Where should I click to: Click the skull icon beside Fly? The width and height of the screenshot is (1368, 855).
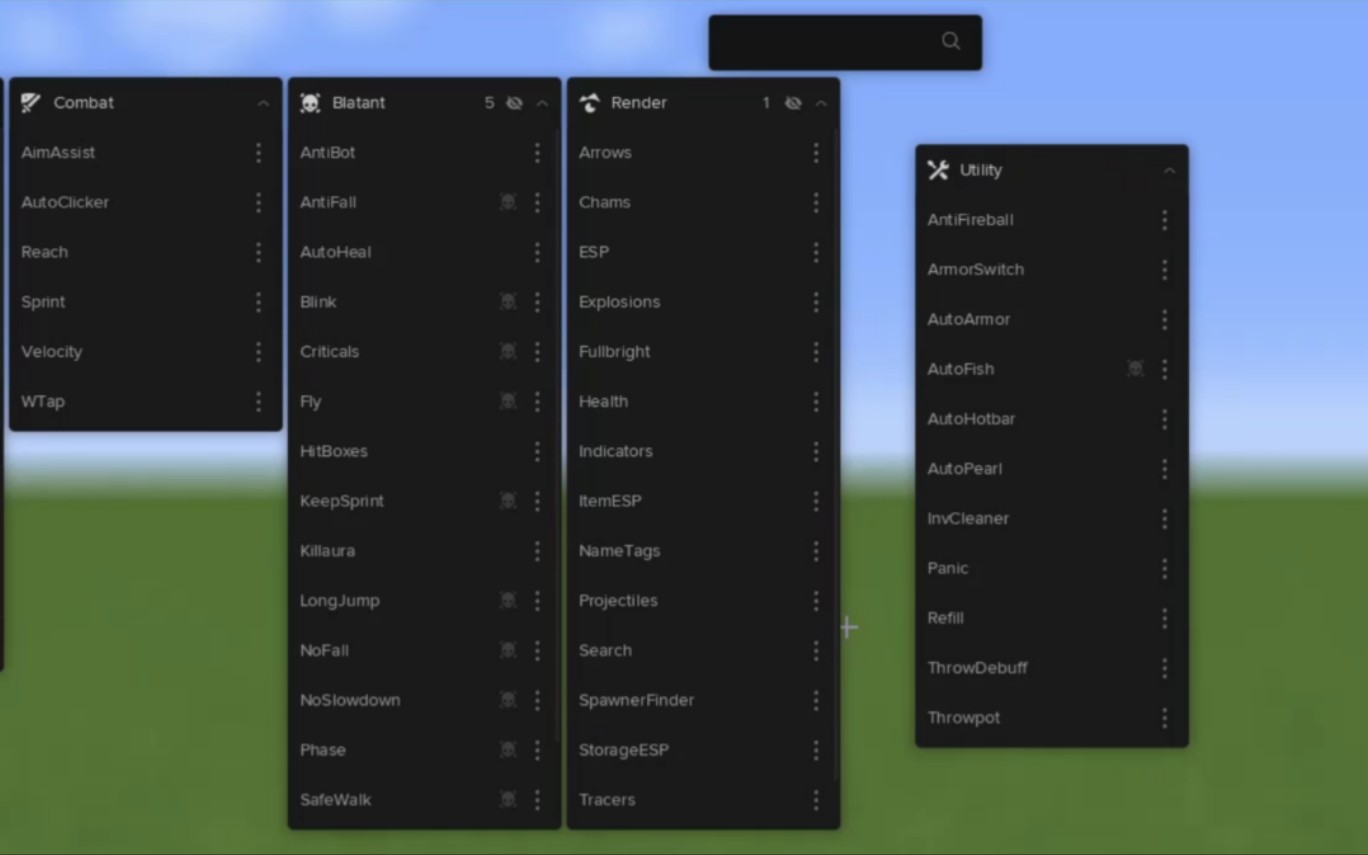(508, 401)
